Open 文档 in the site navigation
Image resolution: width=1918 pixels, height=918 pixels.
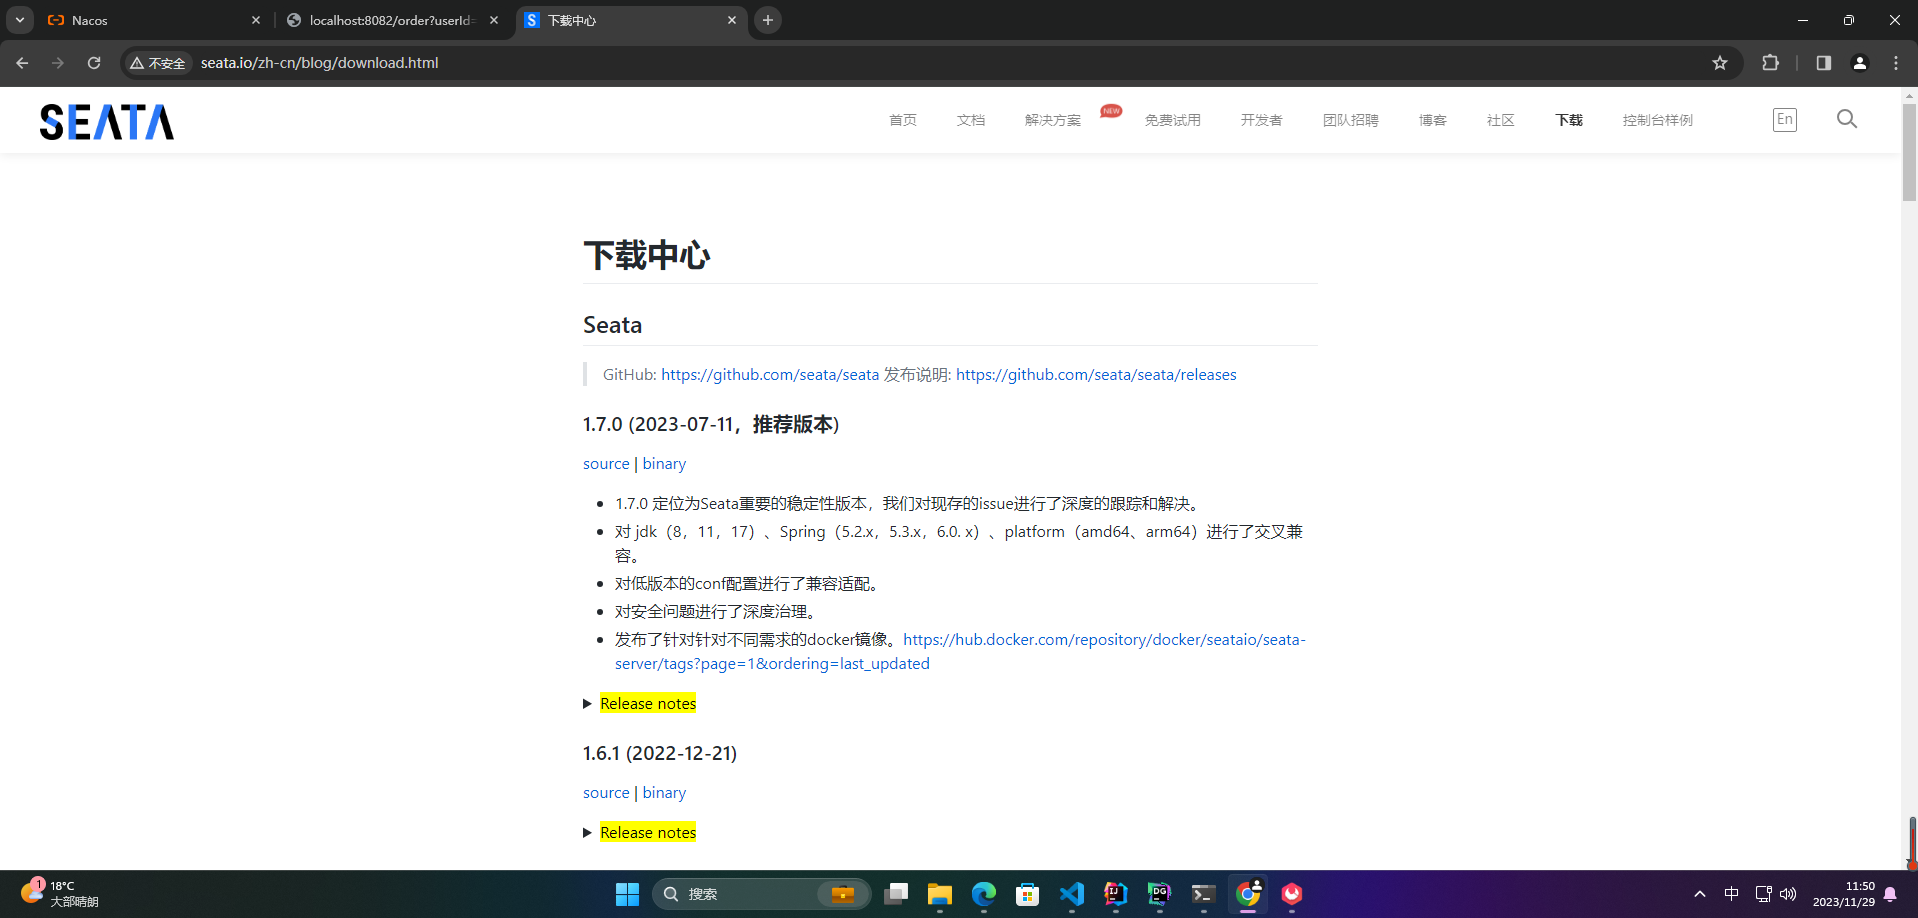(x=971, y=120)
